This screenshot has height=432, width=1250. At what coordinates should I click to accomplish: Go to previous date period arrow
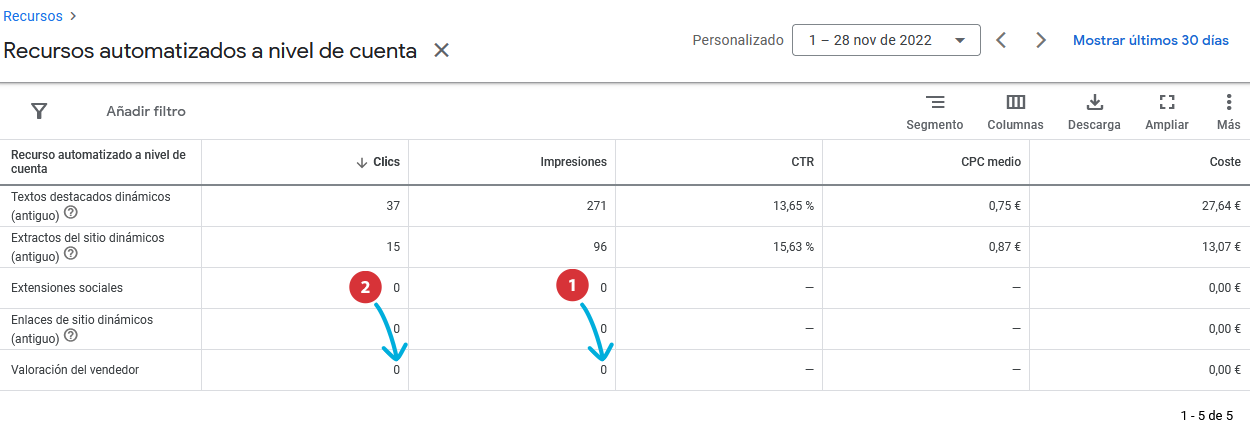click(x=1001, y=40)
